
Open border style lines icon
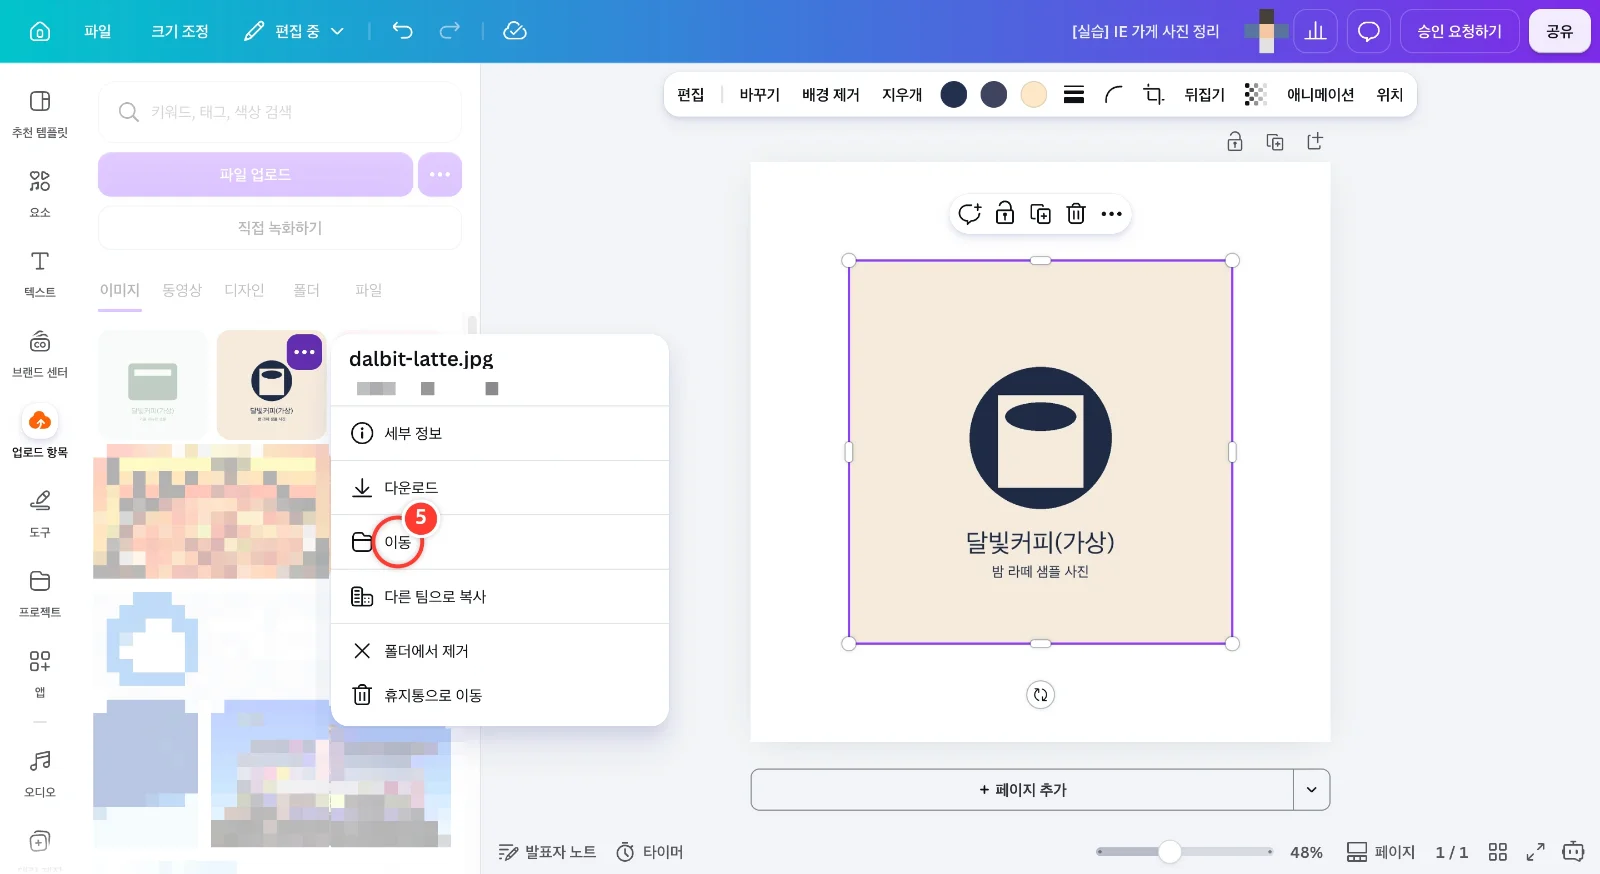tap(1074, 94)
